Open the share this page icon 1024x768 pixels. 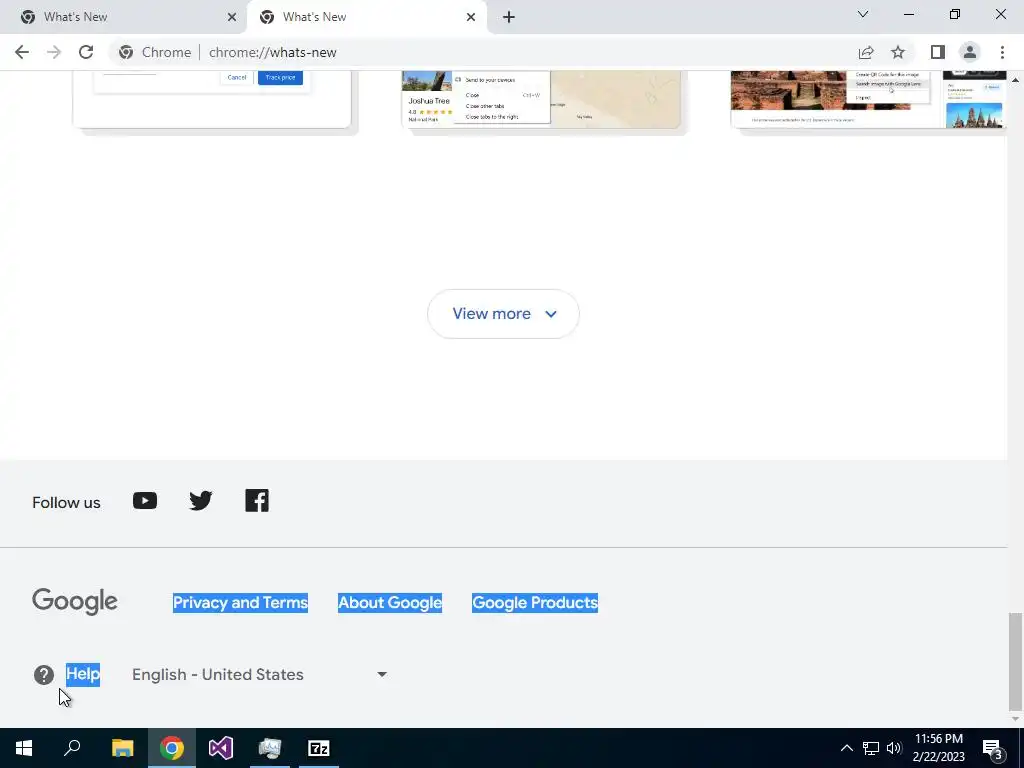866,52
